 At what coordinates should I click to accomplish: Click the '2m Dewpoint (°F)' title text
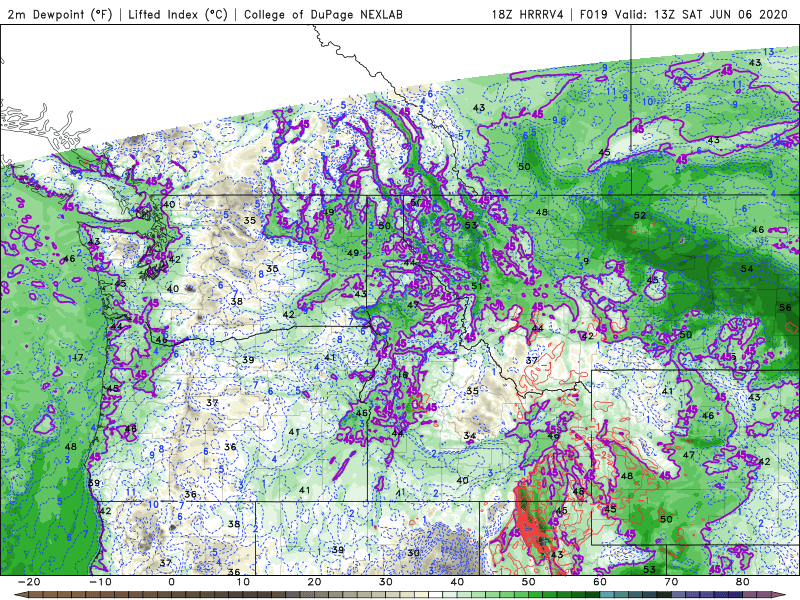point(59,14)
